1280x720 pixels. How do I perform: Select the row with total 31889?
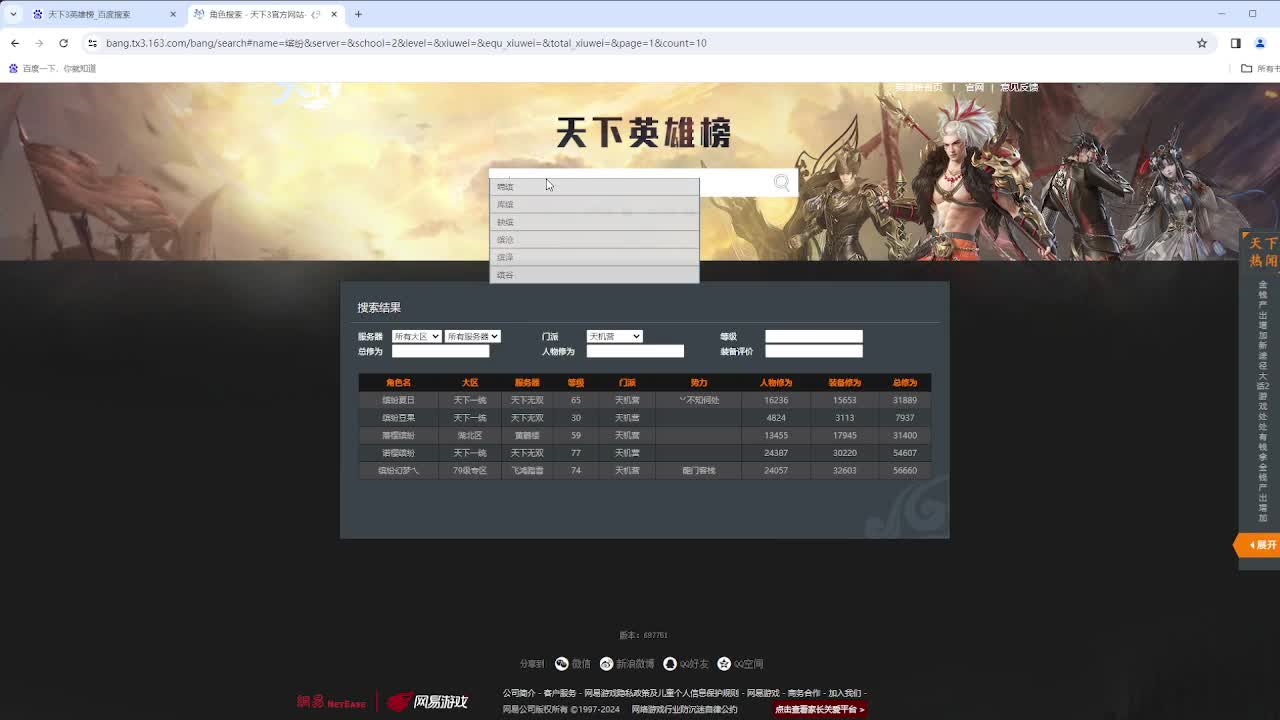[x=645, y=400]
